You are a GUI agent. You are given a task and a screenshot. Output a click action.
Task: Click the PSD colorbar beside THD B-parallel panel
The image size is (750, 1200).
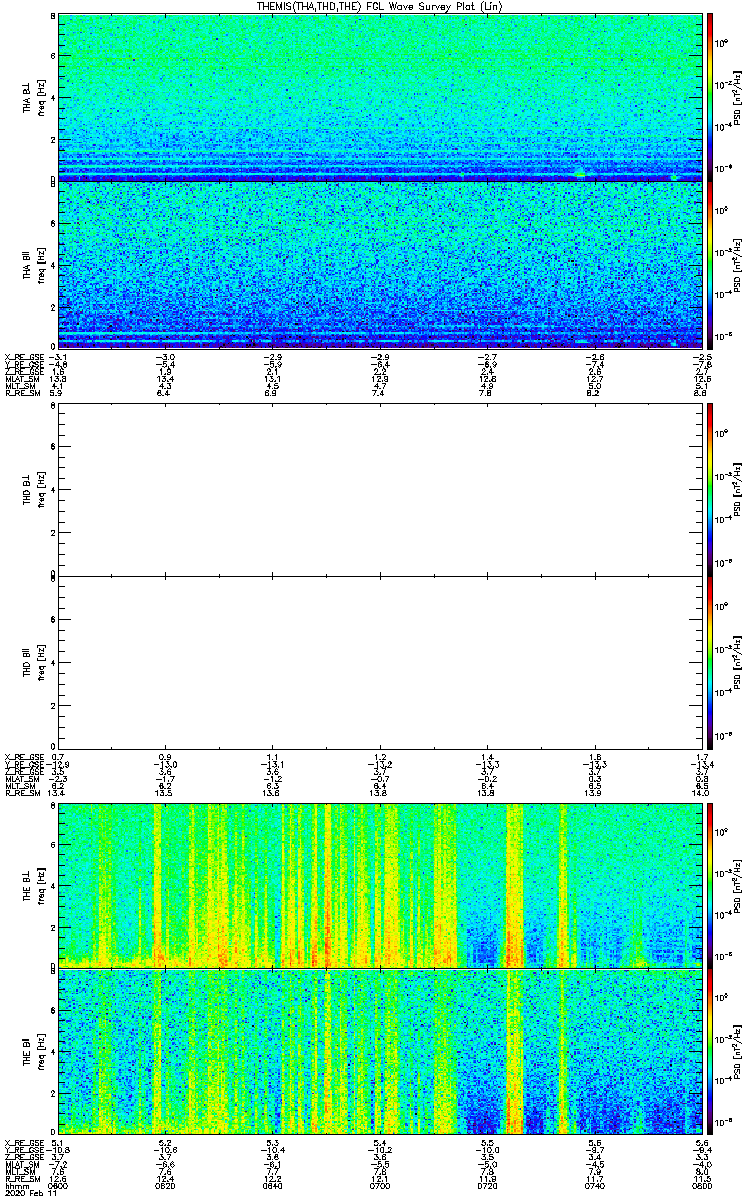[710, 661]
